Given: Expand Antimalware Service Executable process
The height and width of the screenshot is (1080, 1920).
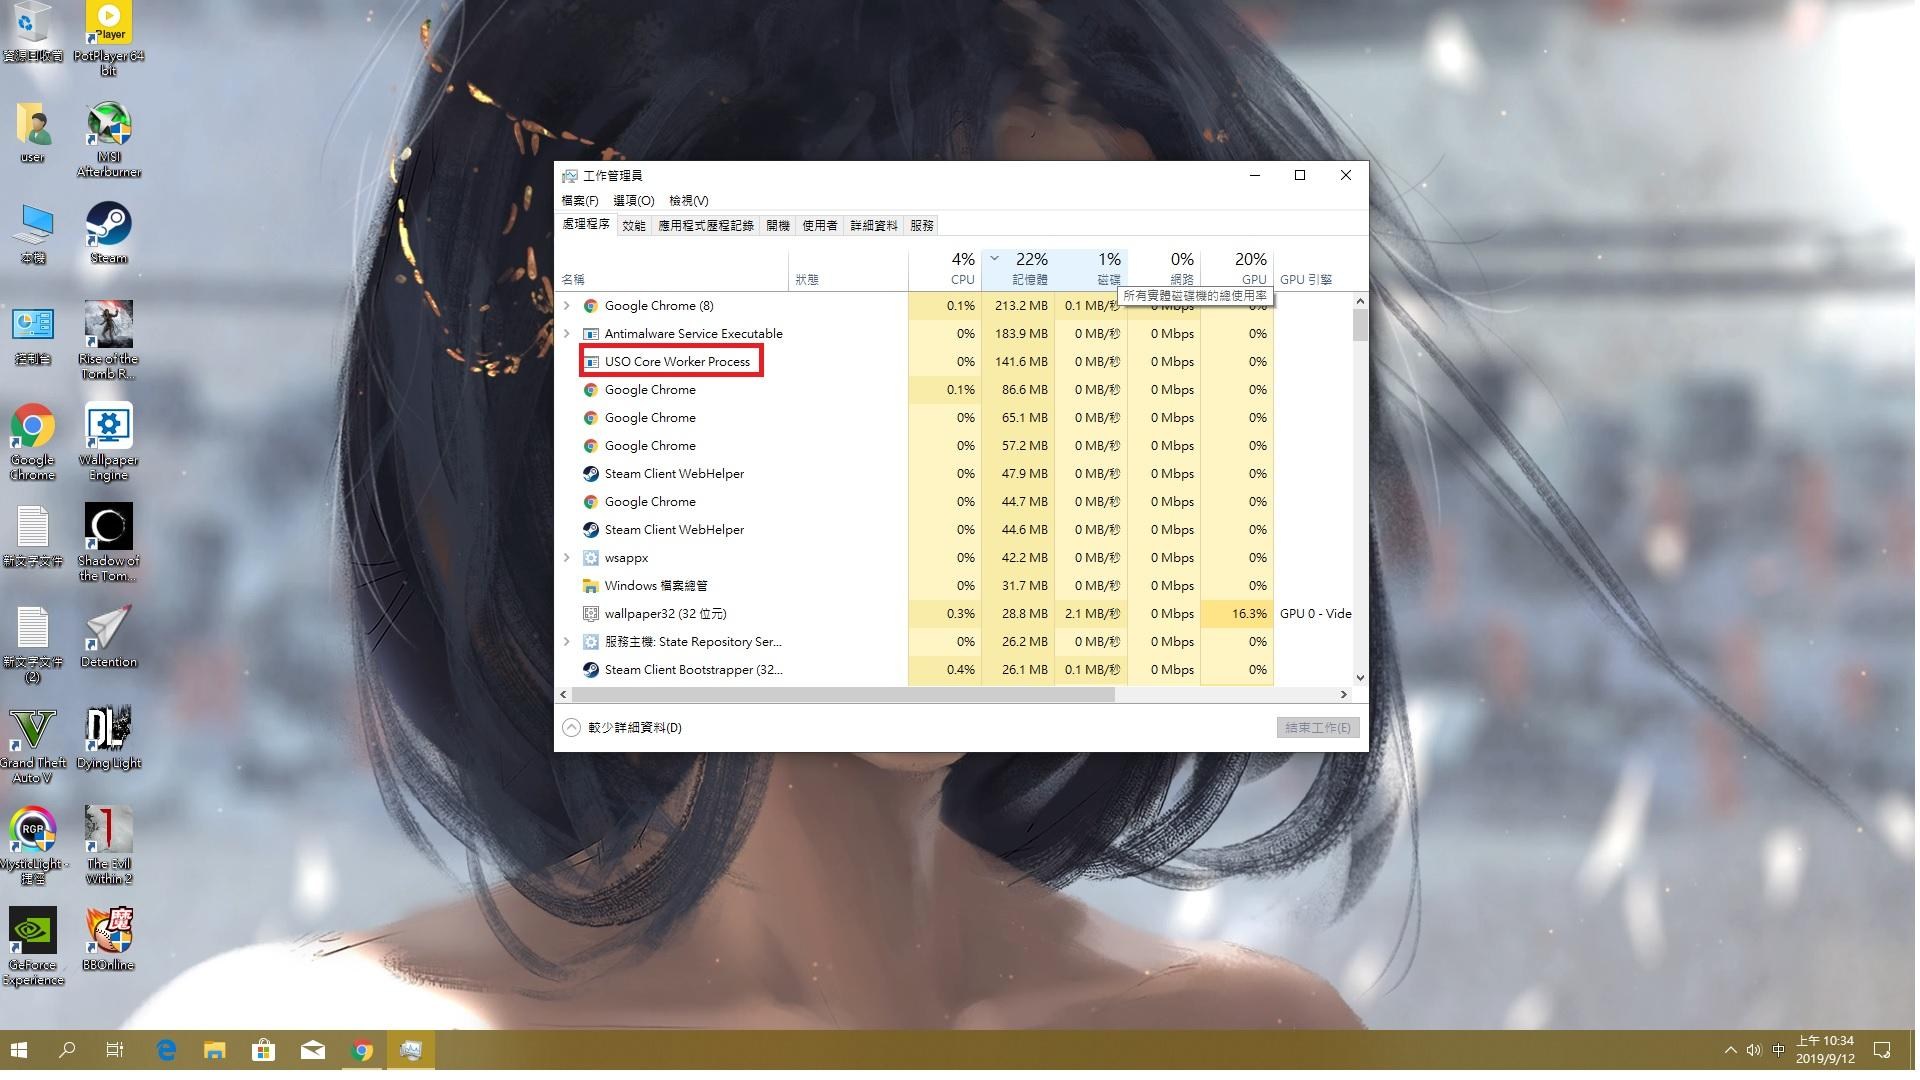Looking at the screenshot, I should pos(567,334).
